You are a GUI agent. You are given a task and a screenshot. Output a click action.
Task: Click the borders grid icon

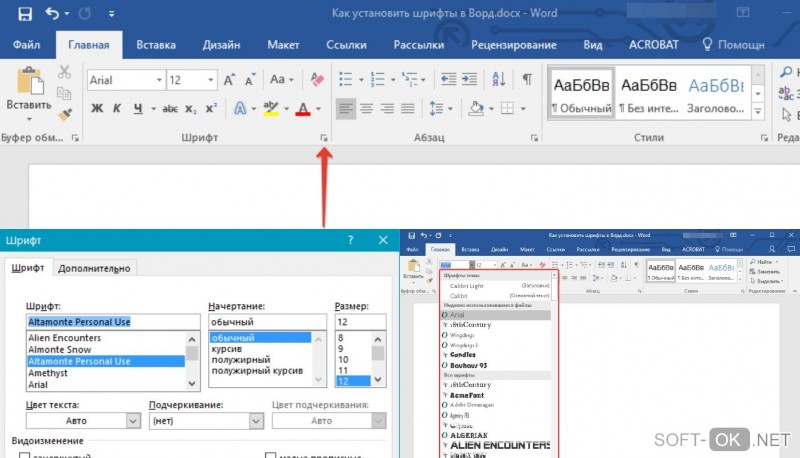click(508, 108)
